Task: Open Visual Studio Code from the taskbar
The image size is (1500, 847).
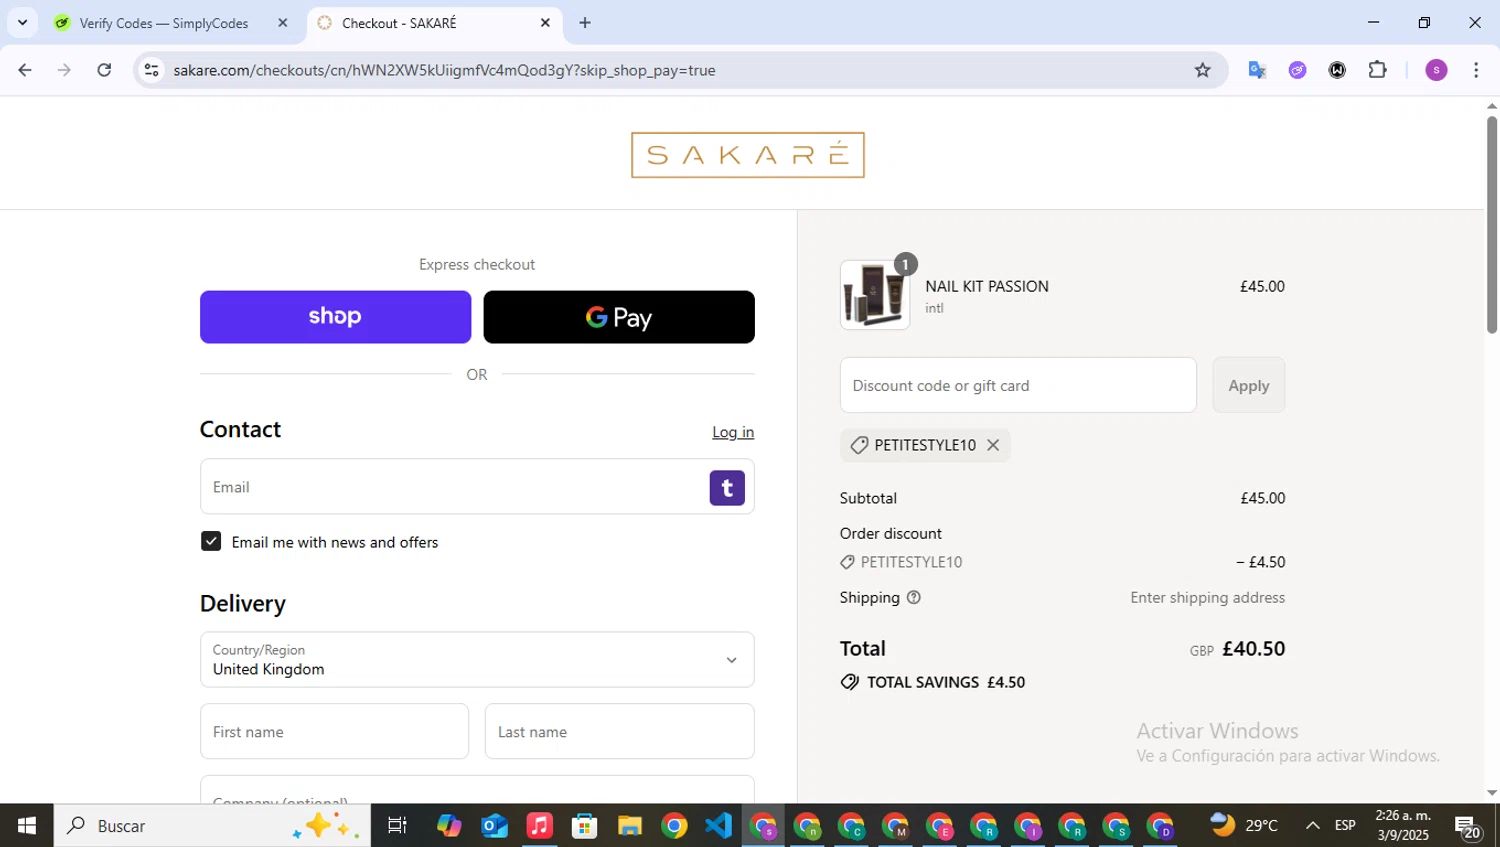Action: (719, 826)
